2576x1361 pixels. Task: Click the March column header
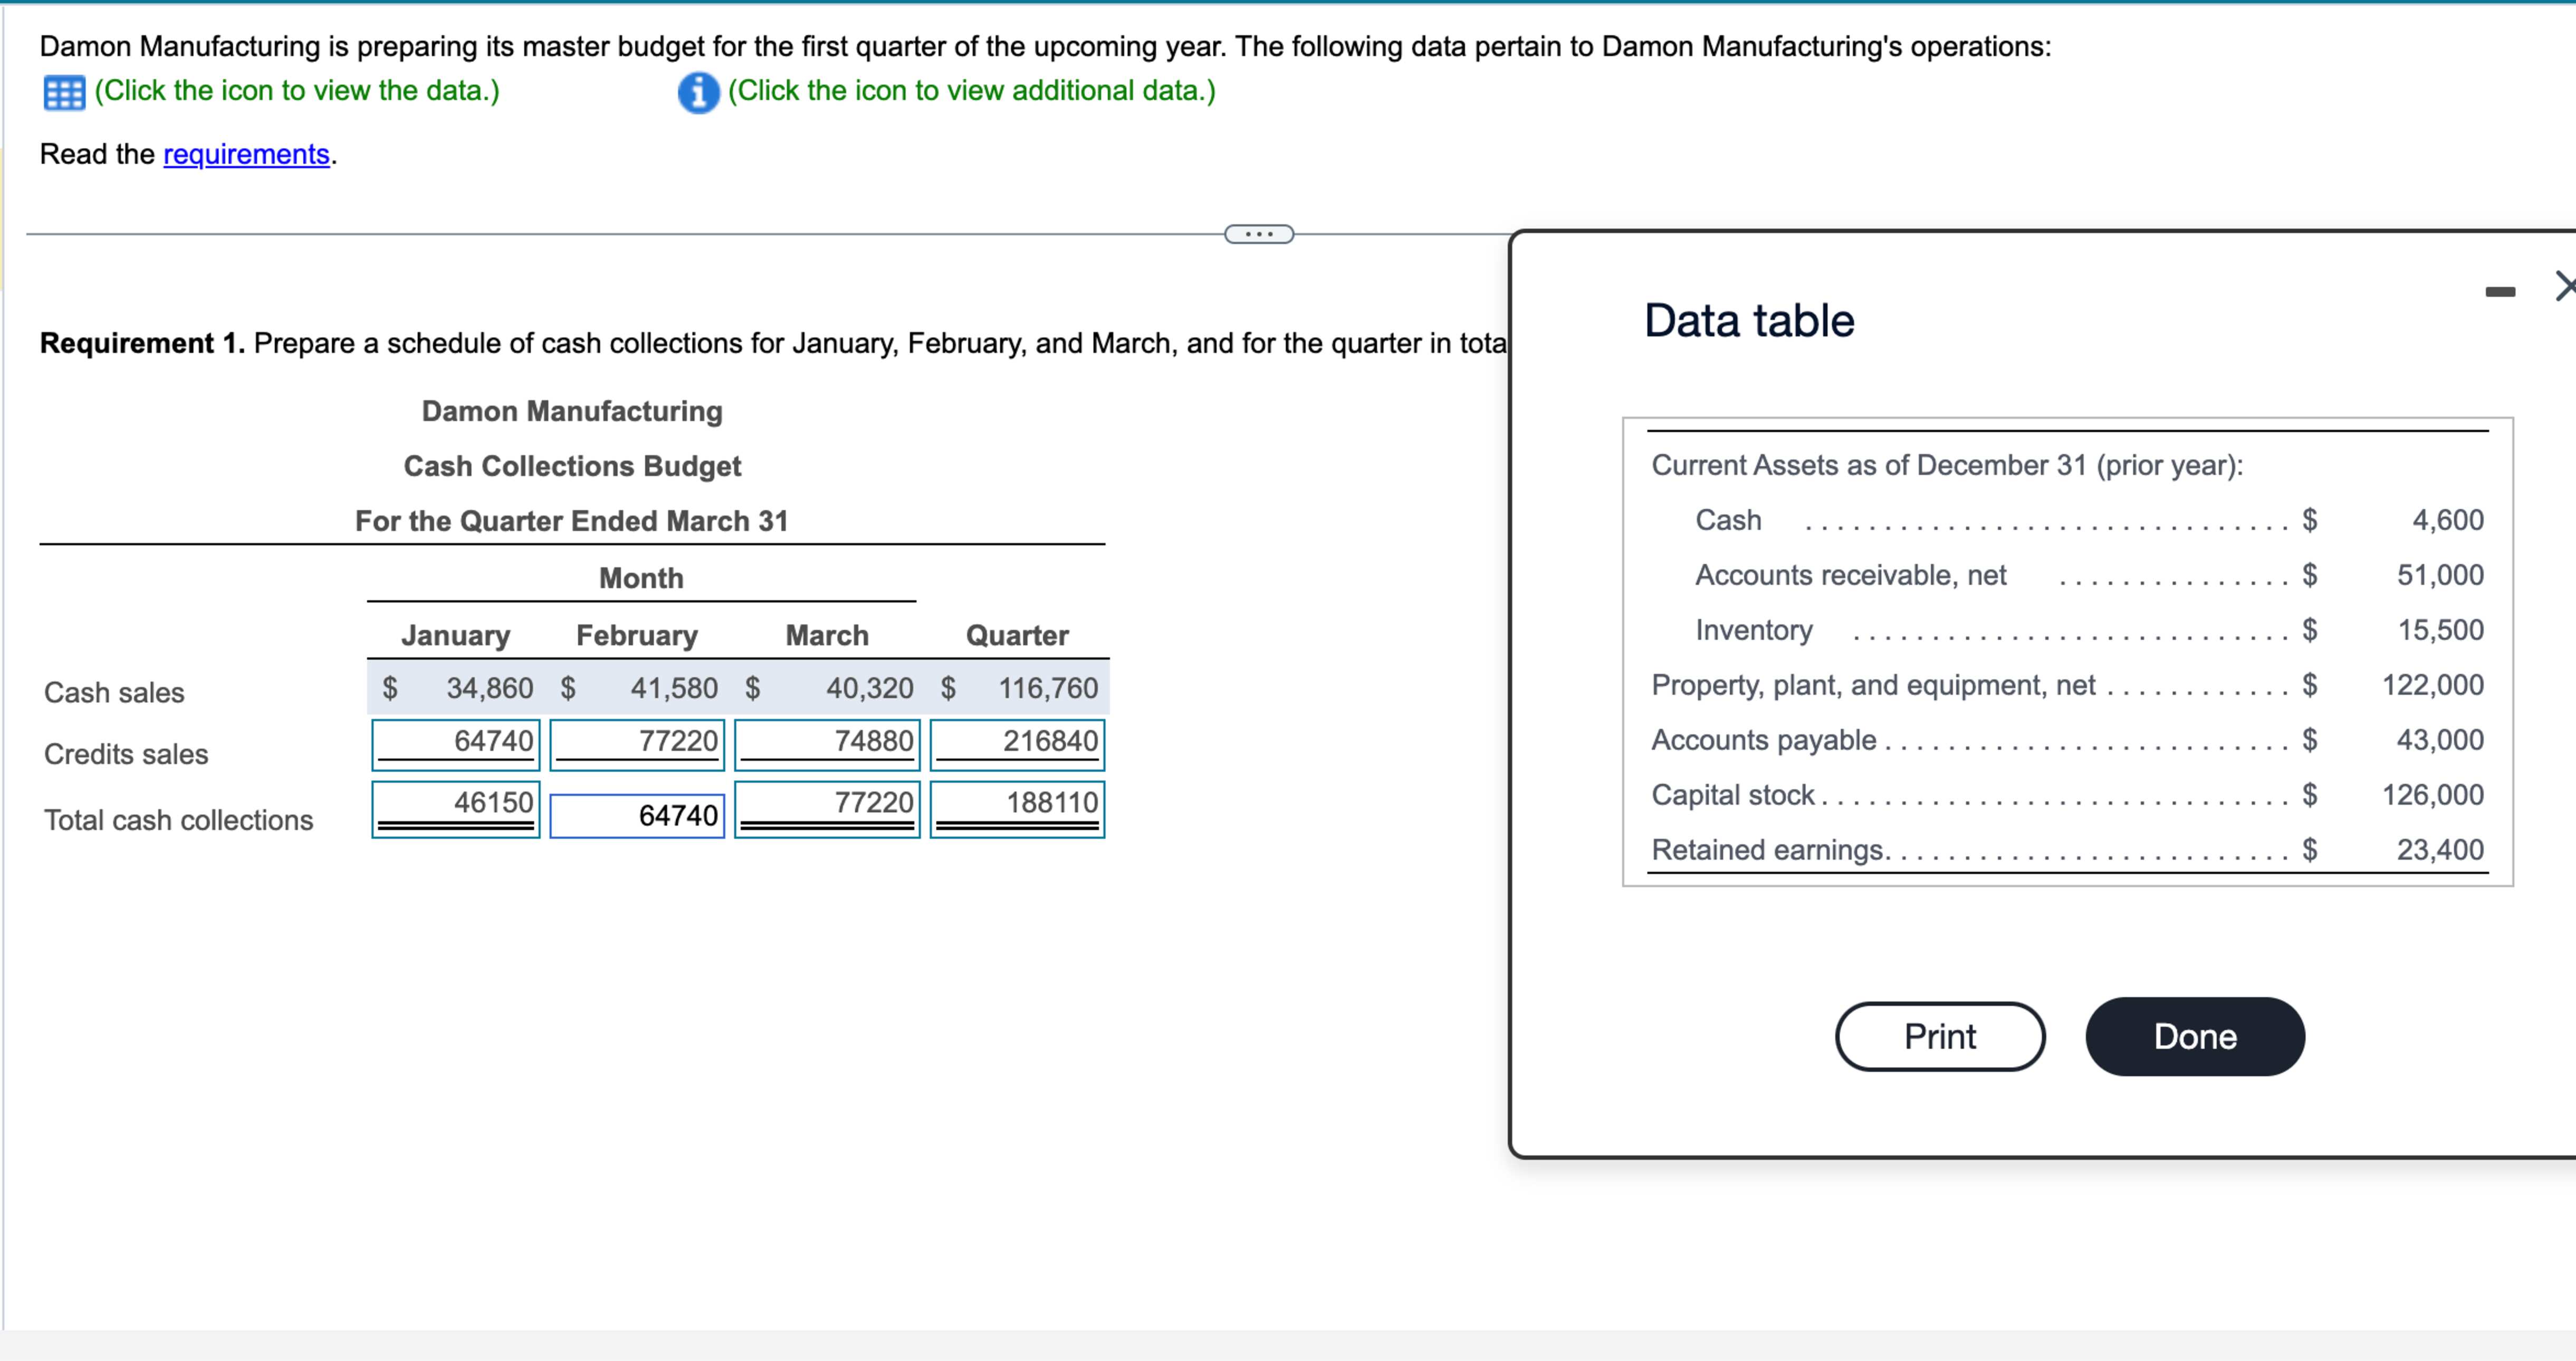point(827,635)
